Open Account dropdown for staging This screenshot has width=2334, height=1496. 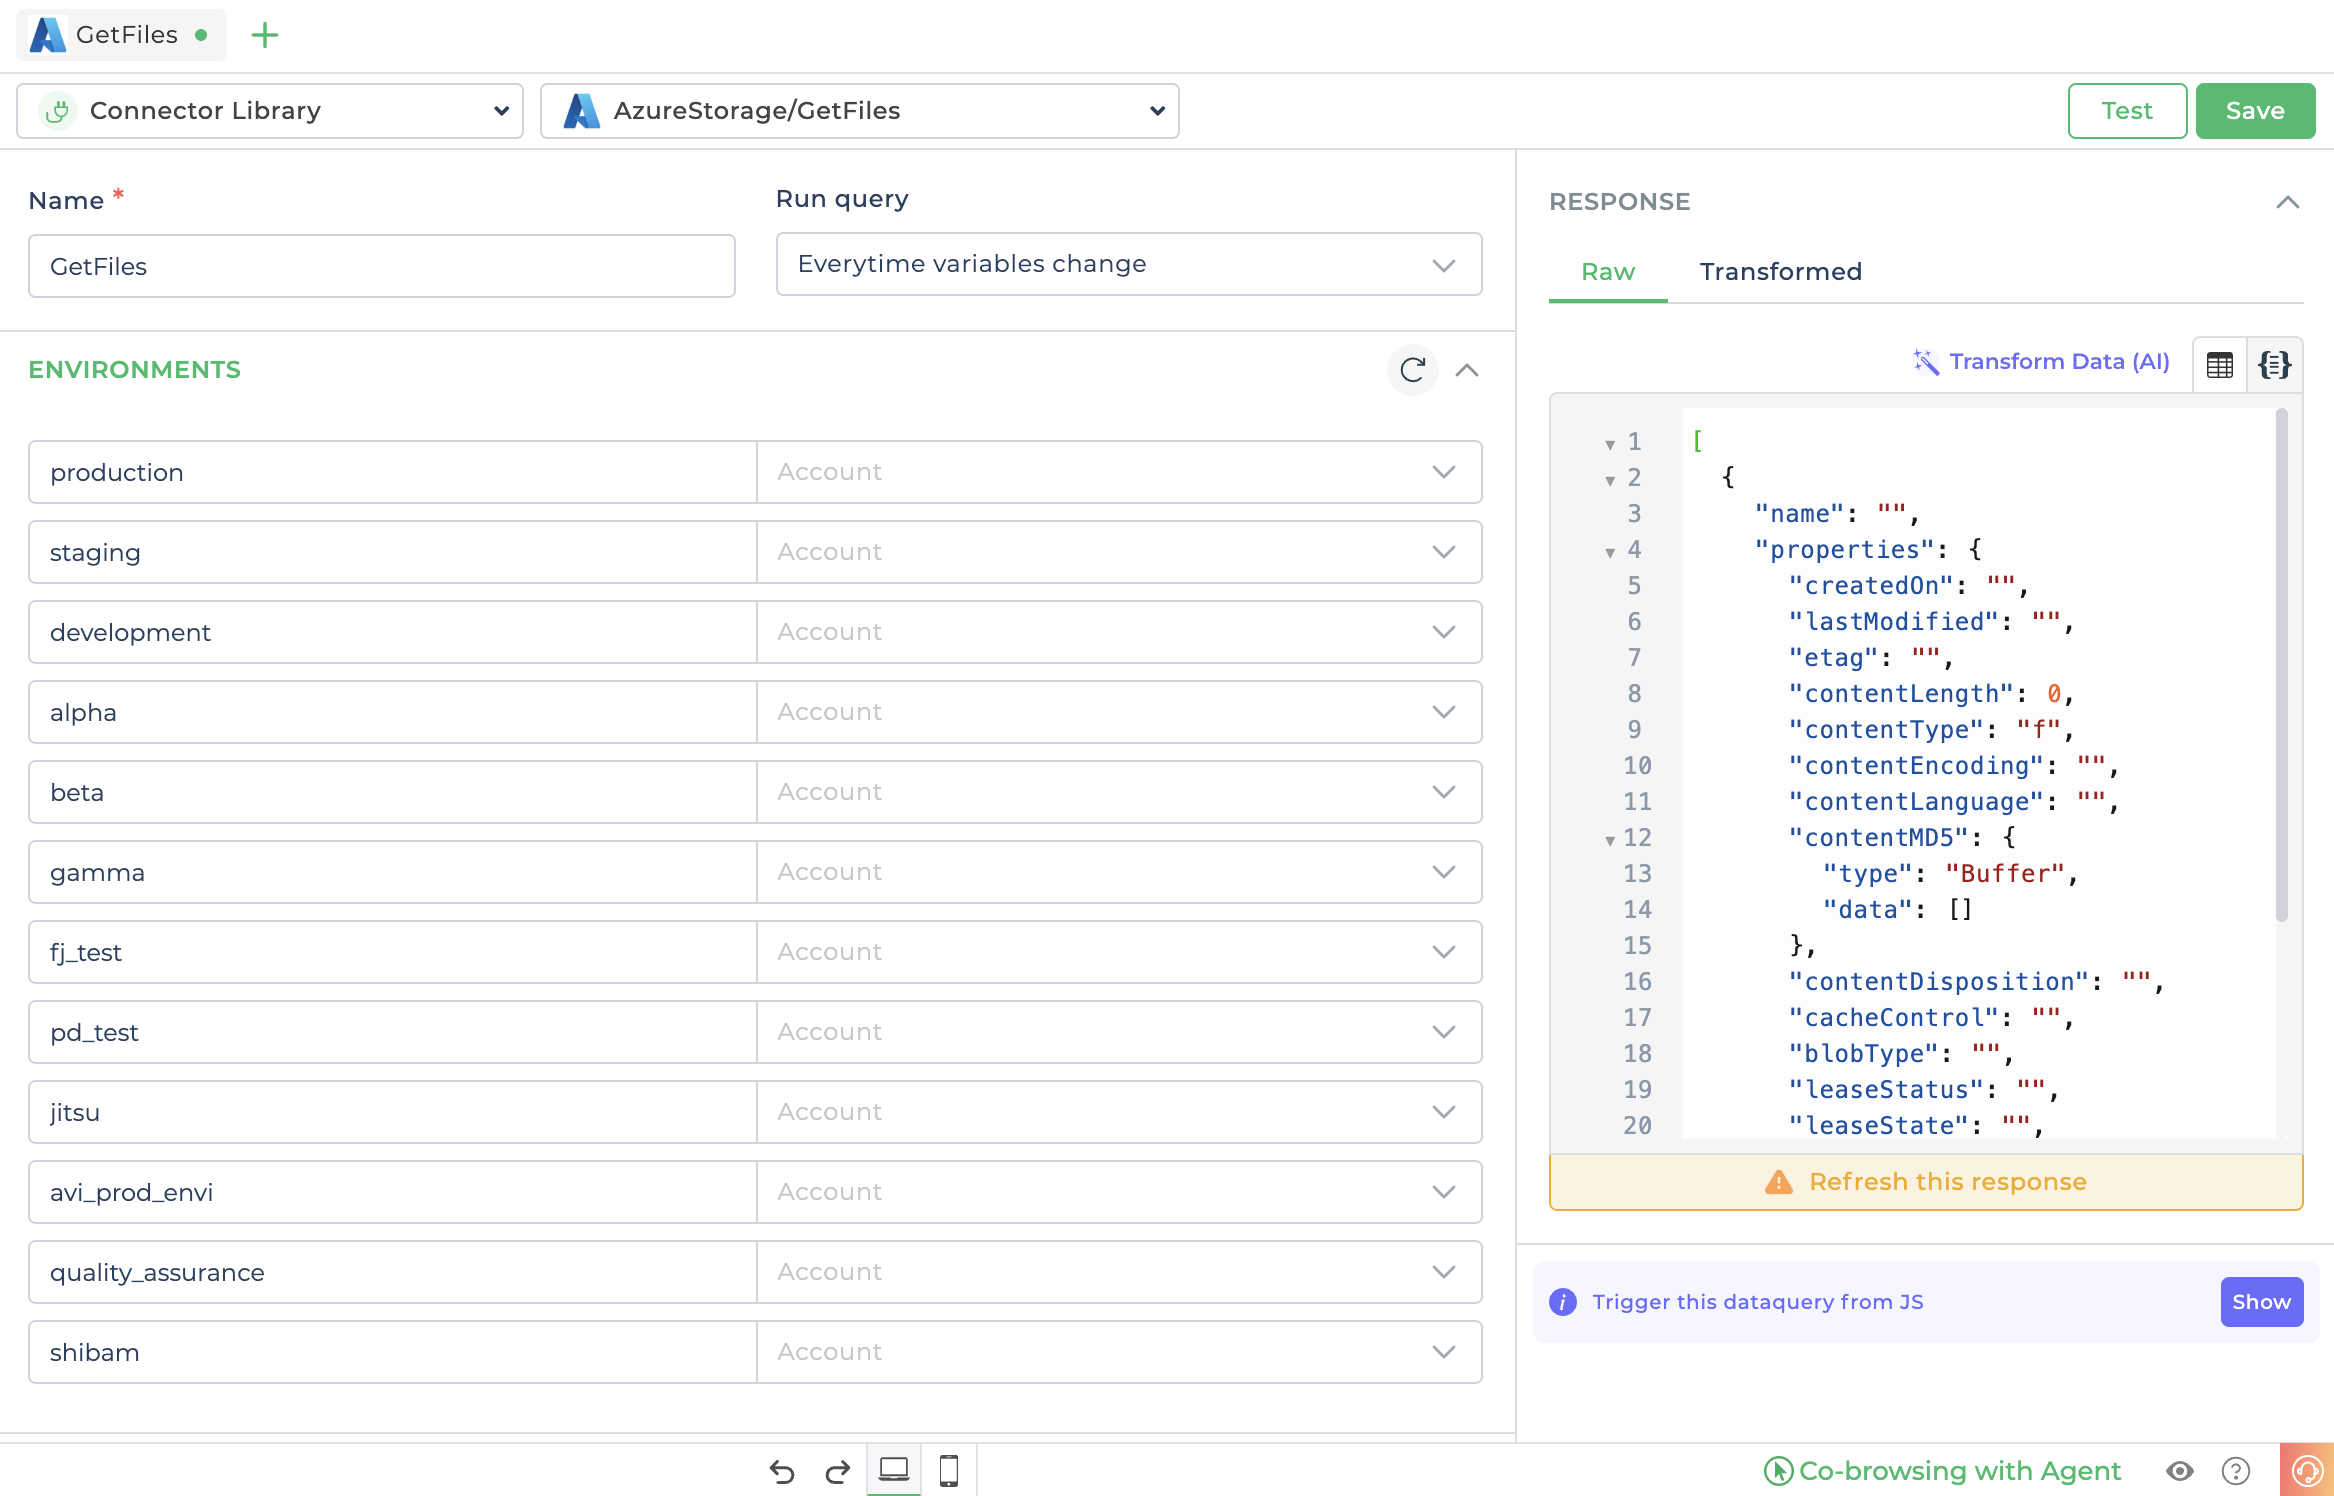point(1119,552)
